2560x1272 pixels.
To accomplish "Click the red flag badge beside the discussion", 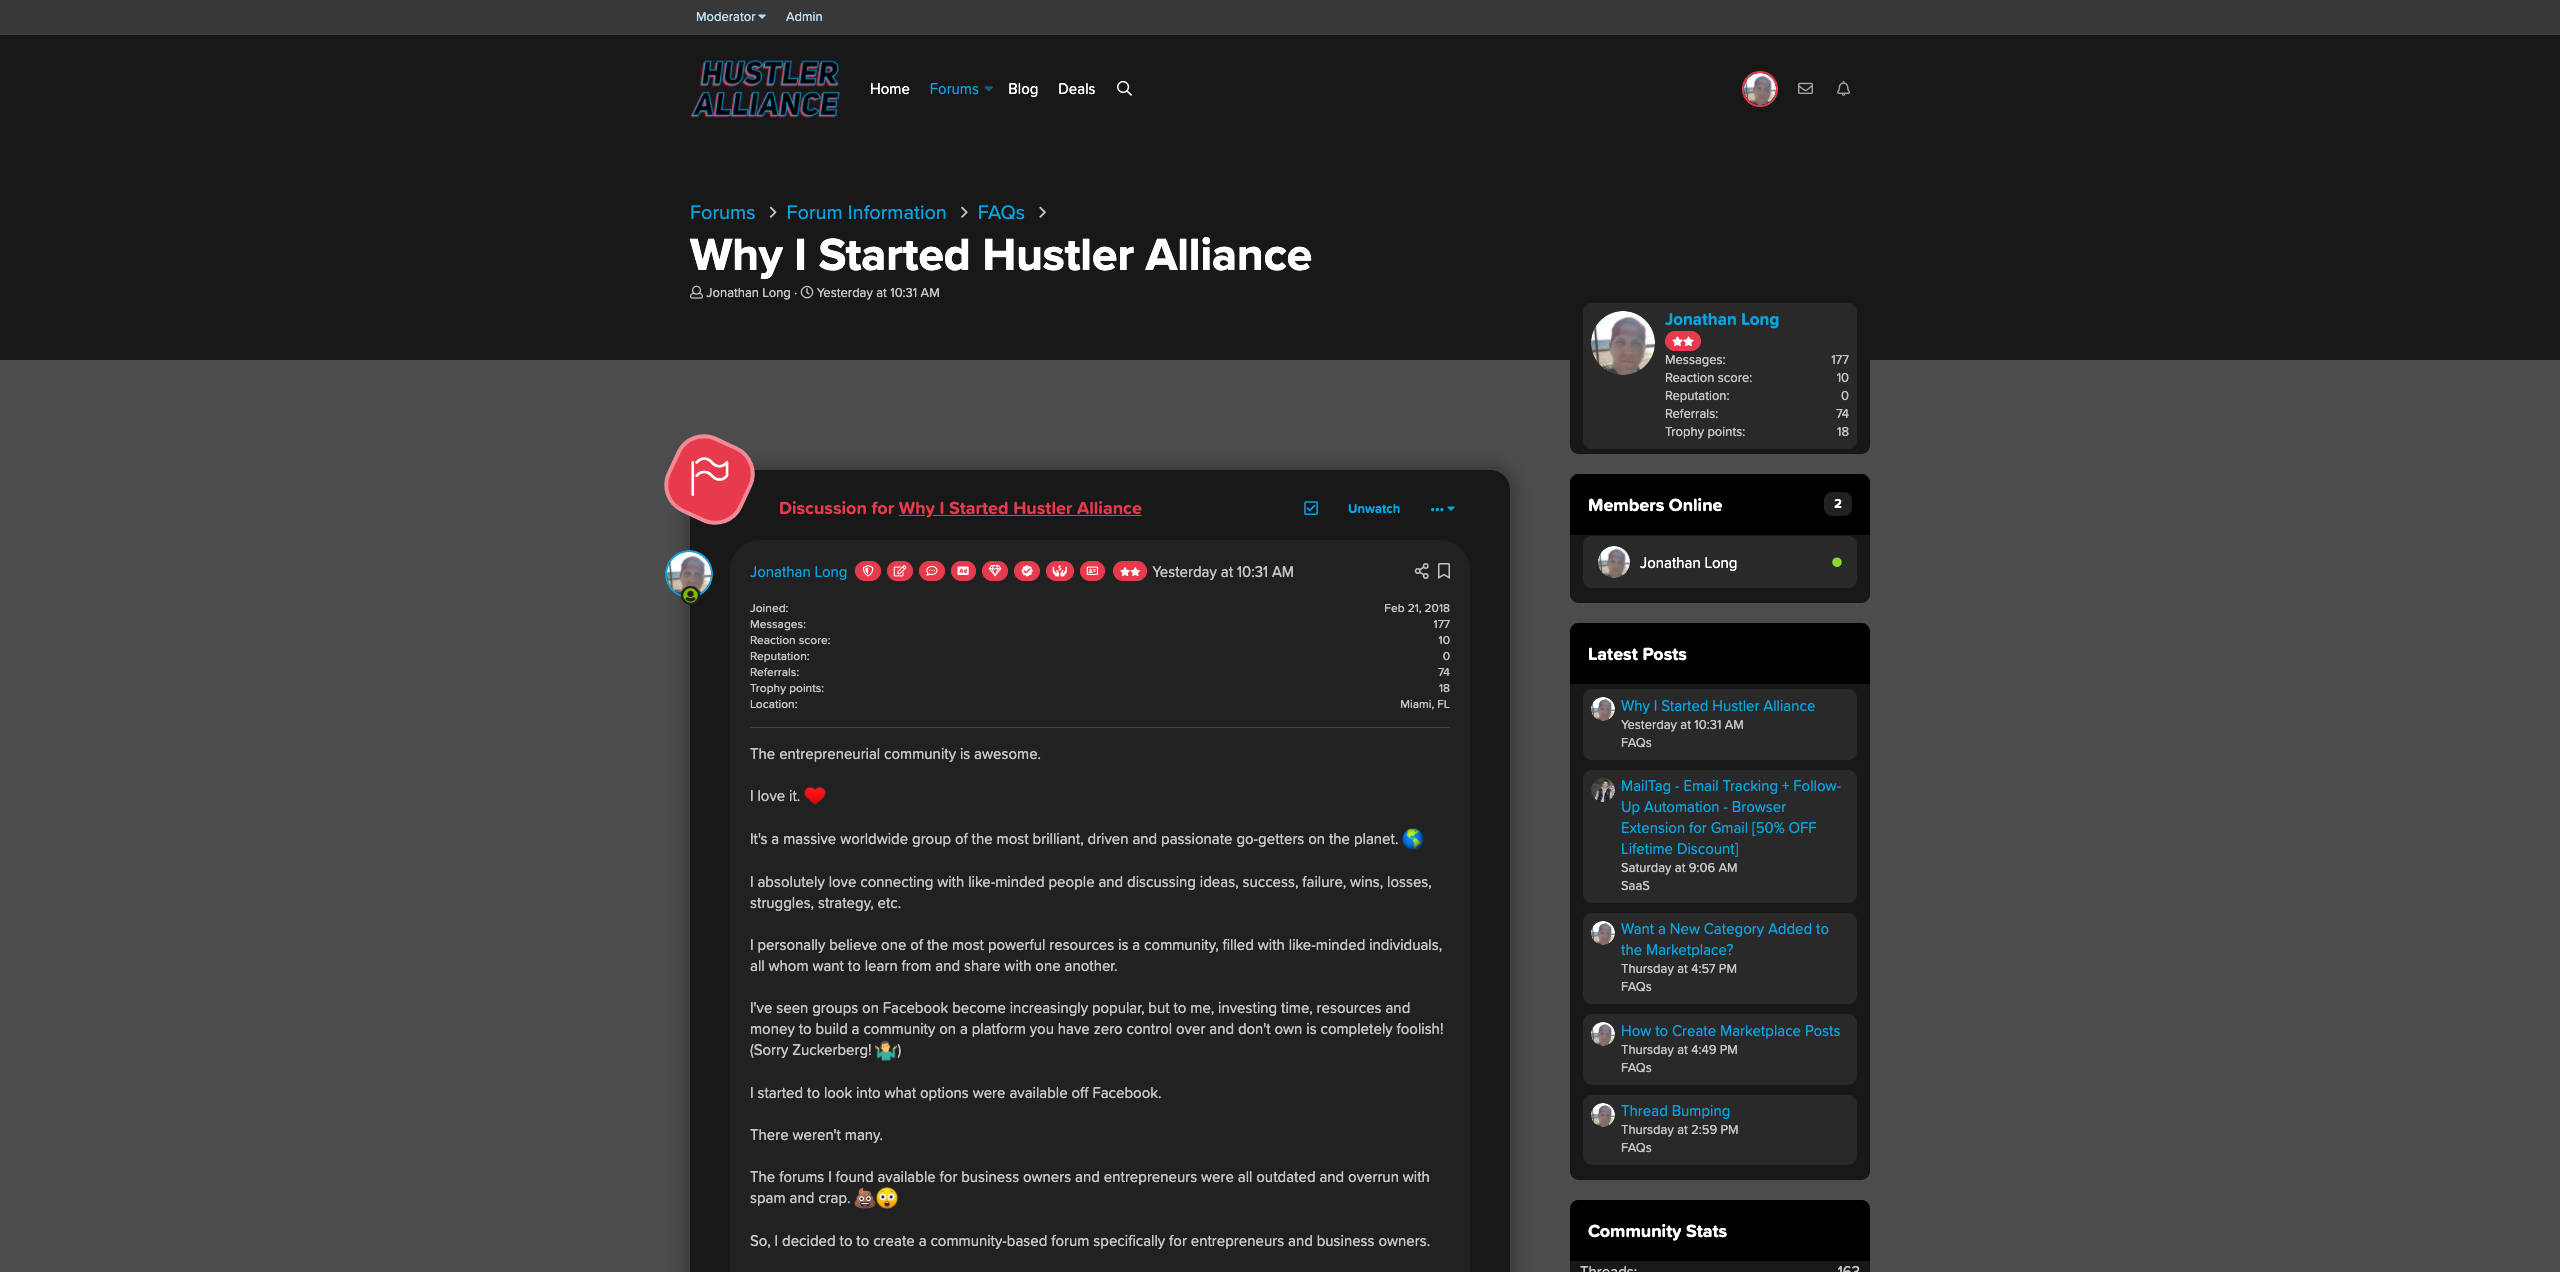I will click(709, 480).
